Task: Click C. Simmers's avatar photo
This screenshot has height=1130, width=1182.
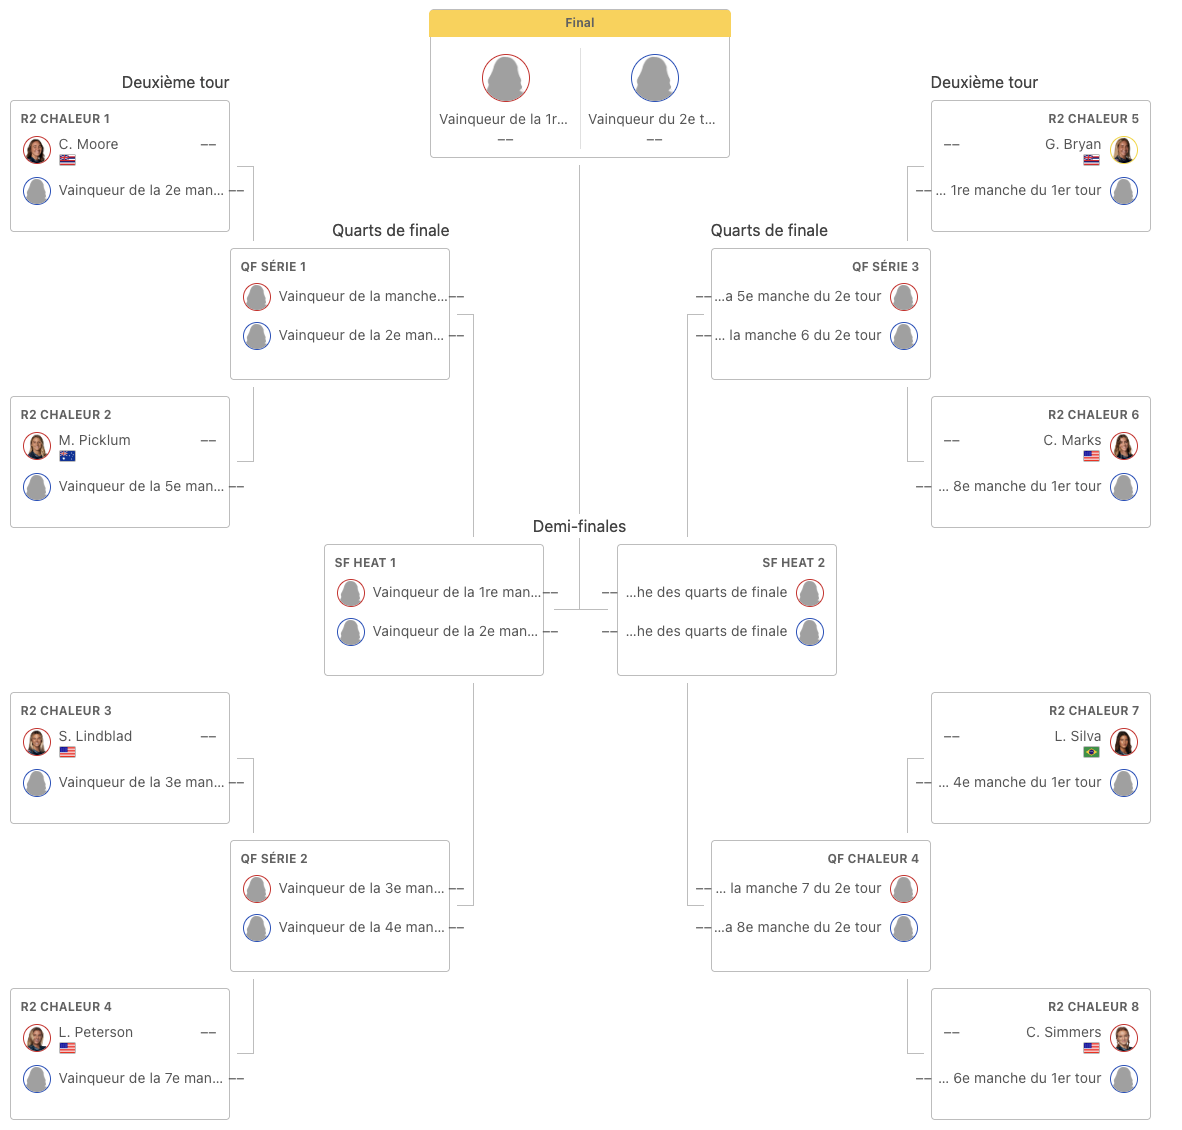Action: [x=1123, y=1038]
